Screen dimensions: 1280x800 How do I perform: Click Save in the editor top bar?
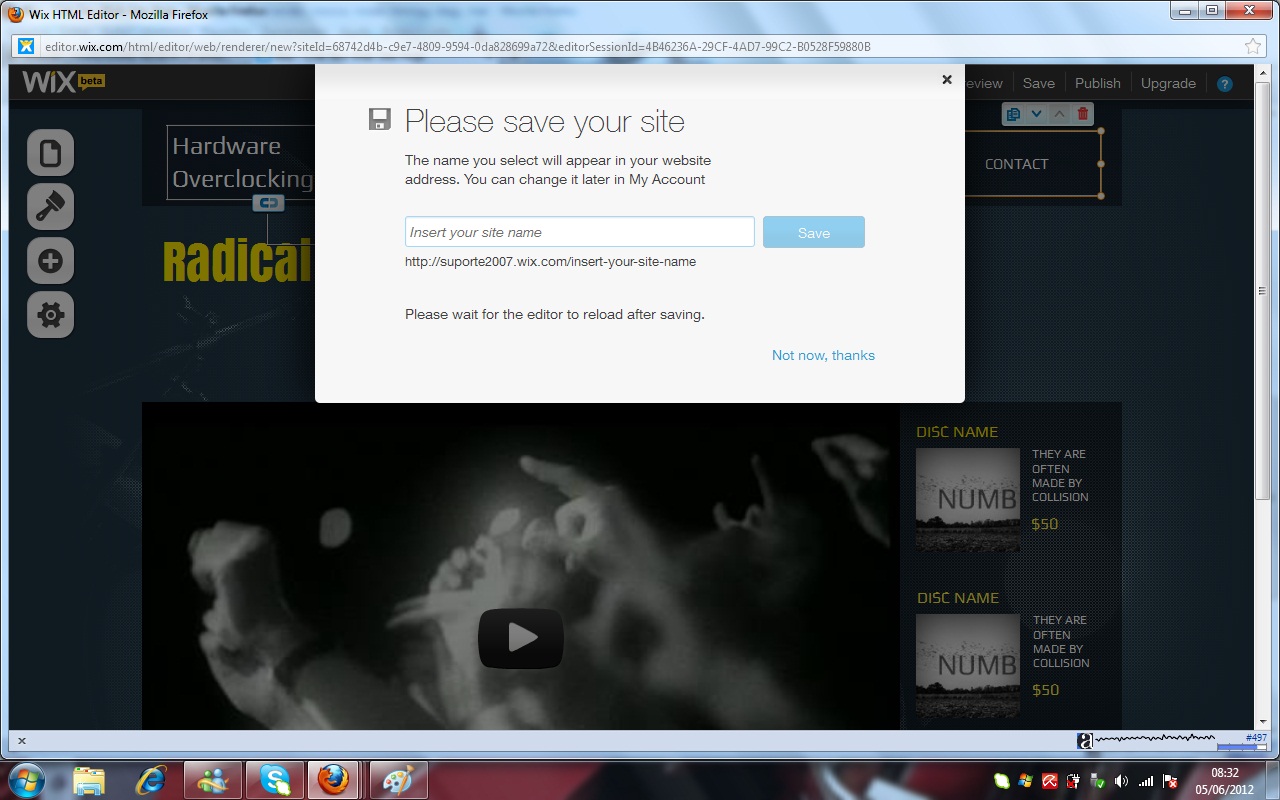(1038, 83)
